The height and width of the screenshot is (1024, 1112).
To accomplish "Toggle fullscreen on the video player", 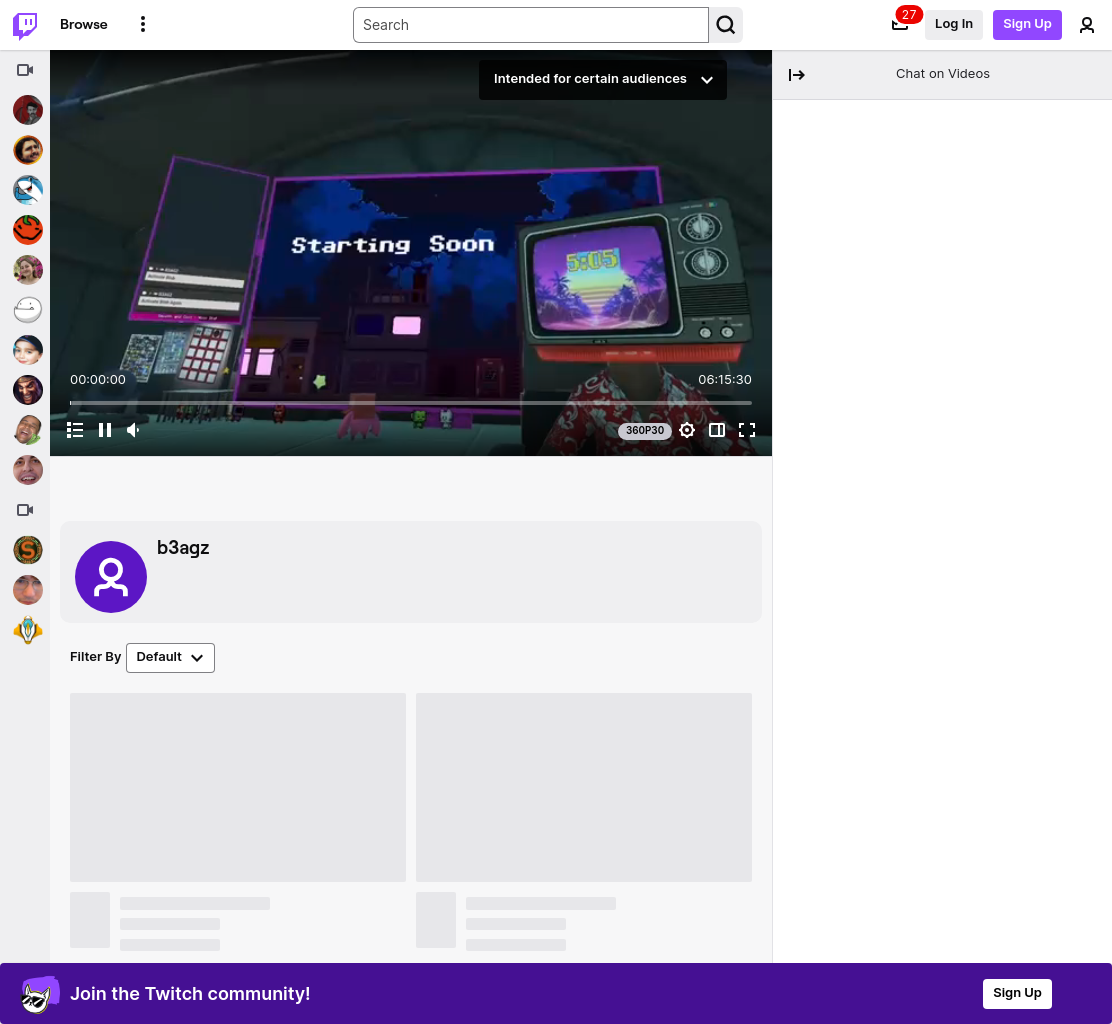I will click(x=747, y=430).
